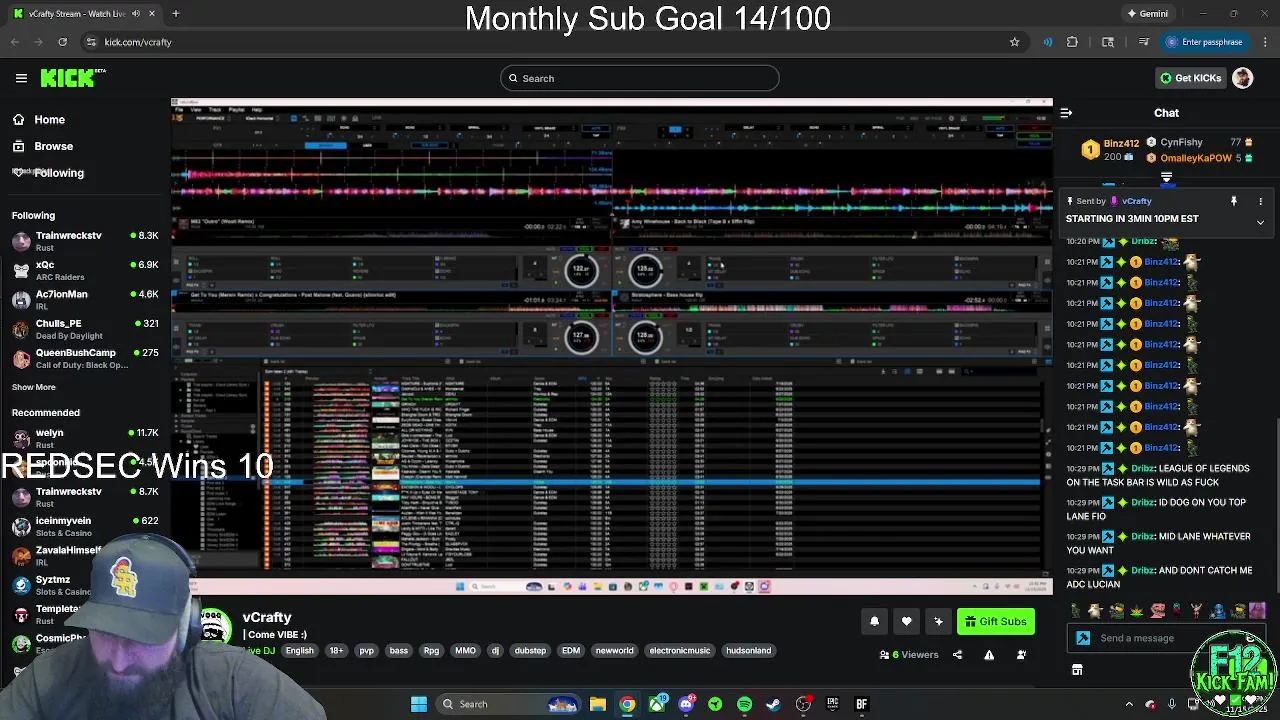This screenshot has width=1280, height=720.
Task: Open Spotify from the taskbar
Action: (x=744, y=704)
